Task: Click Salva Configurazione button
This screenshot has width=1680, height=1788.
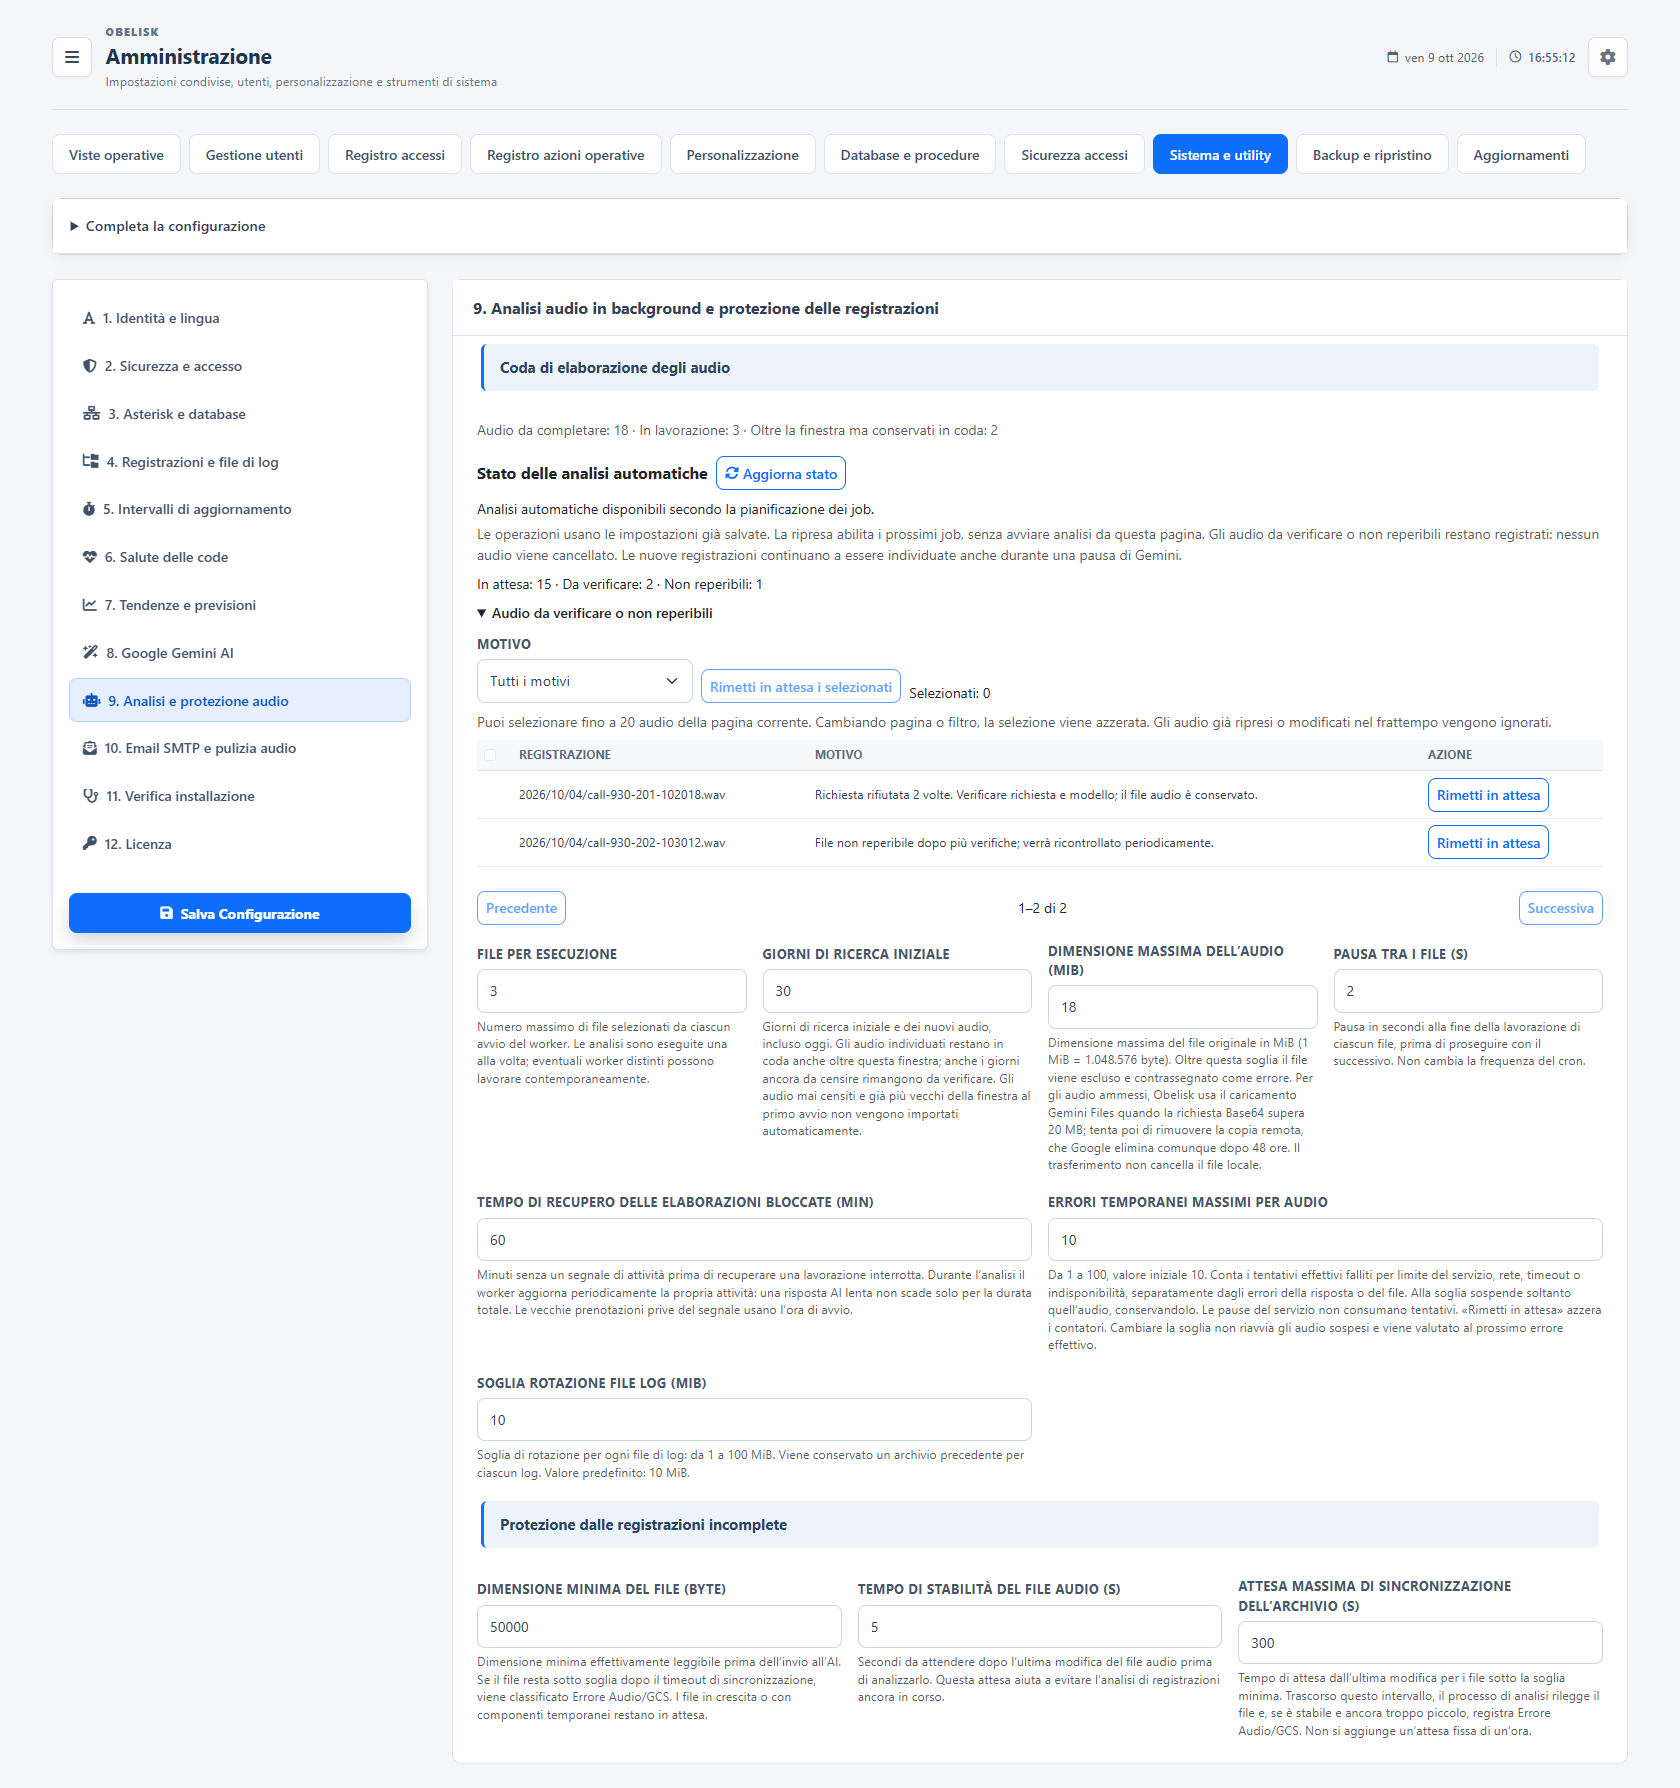Action: [240, 913]
